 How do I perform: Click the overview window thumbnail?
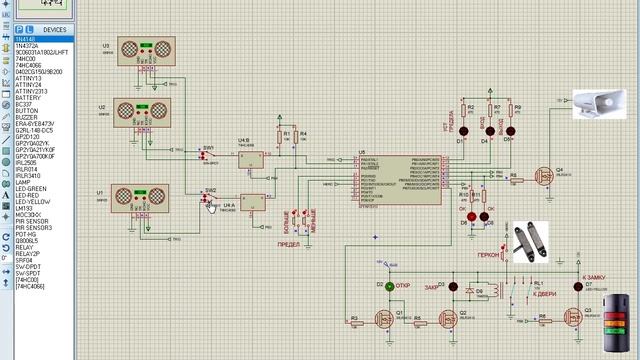tap(44, 9)
